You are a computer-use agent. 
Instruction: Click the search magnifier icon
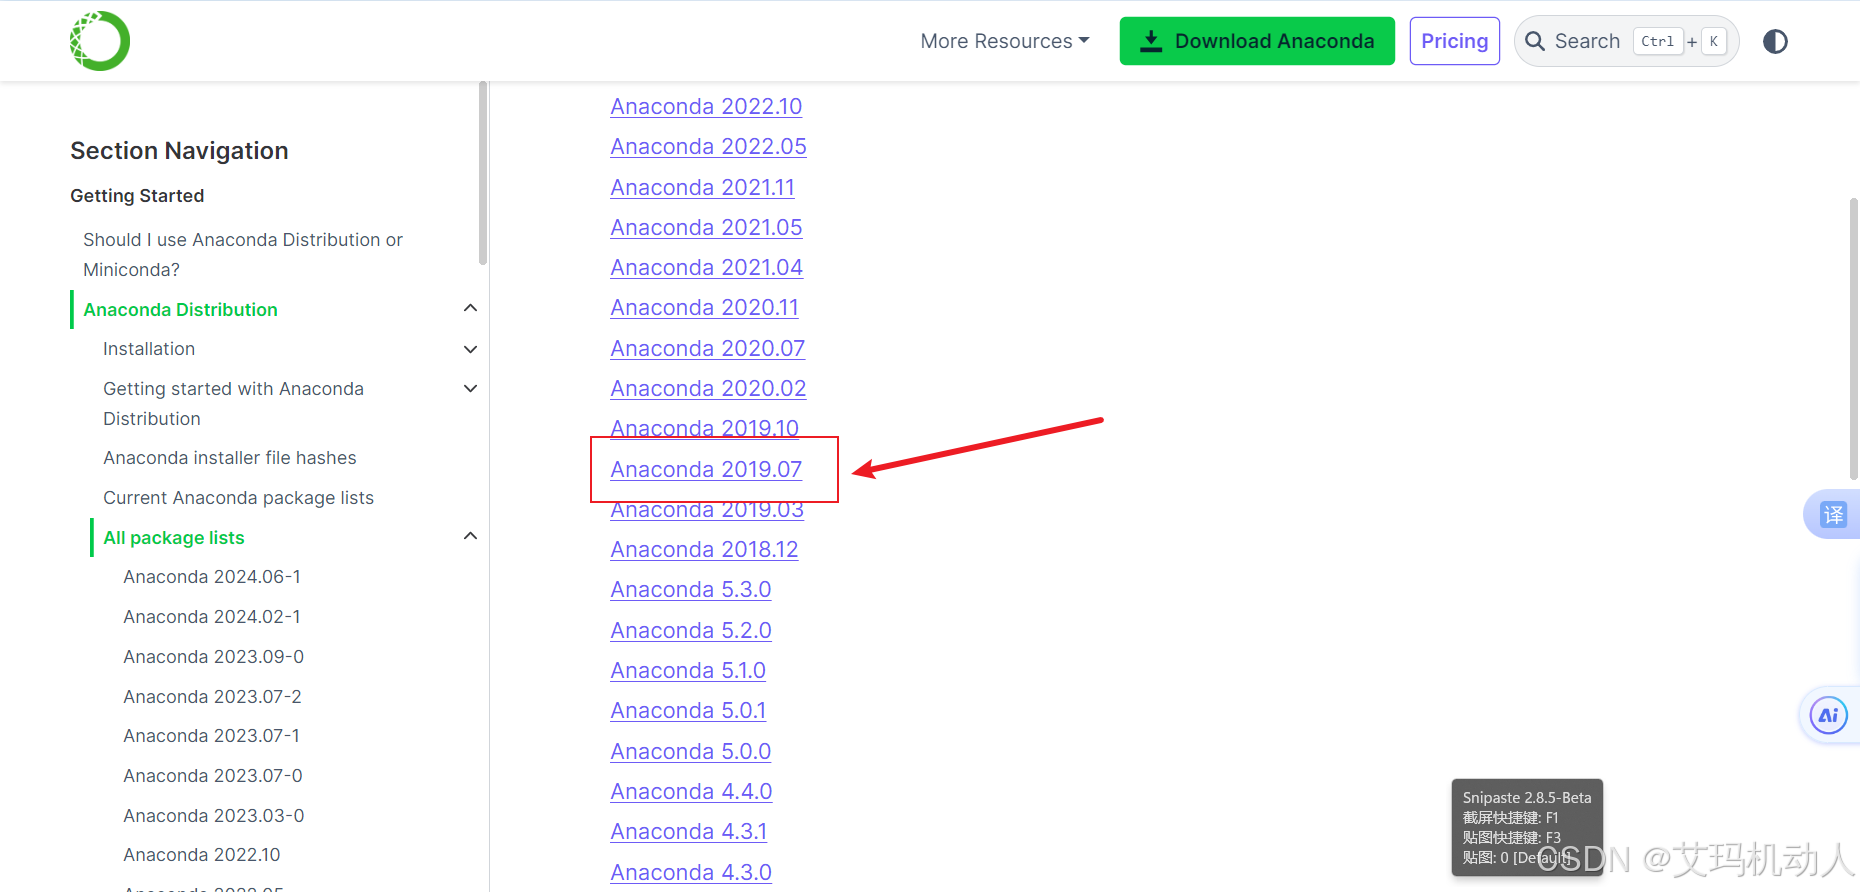pyautogui.click(x=1534, y=41)
